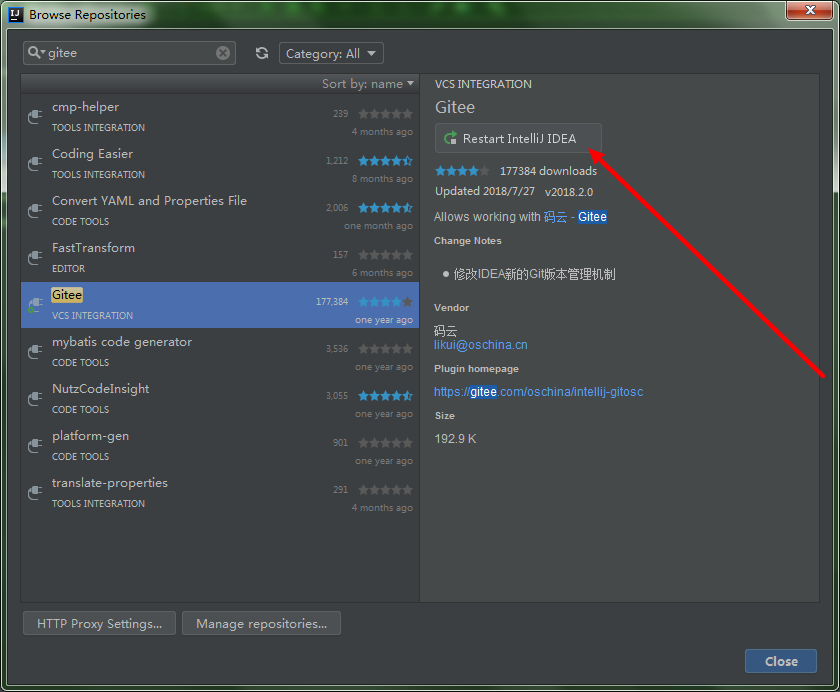Select the Gitee plugin row
Screen dimensions: 840x692
220,305
